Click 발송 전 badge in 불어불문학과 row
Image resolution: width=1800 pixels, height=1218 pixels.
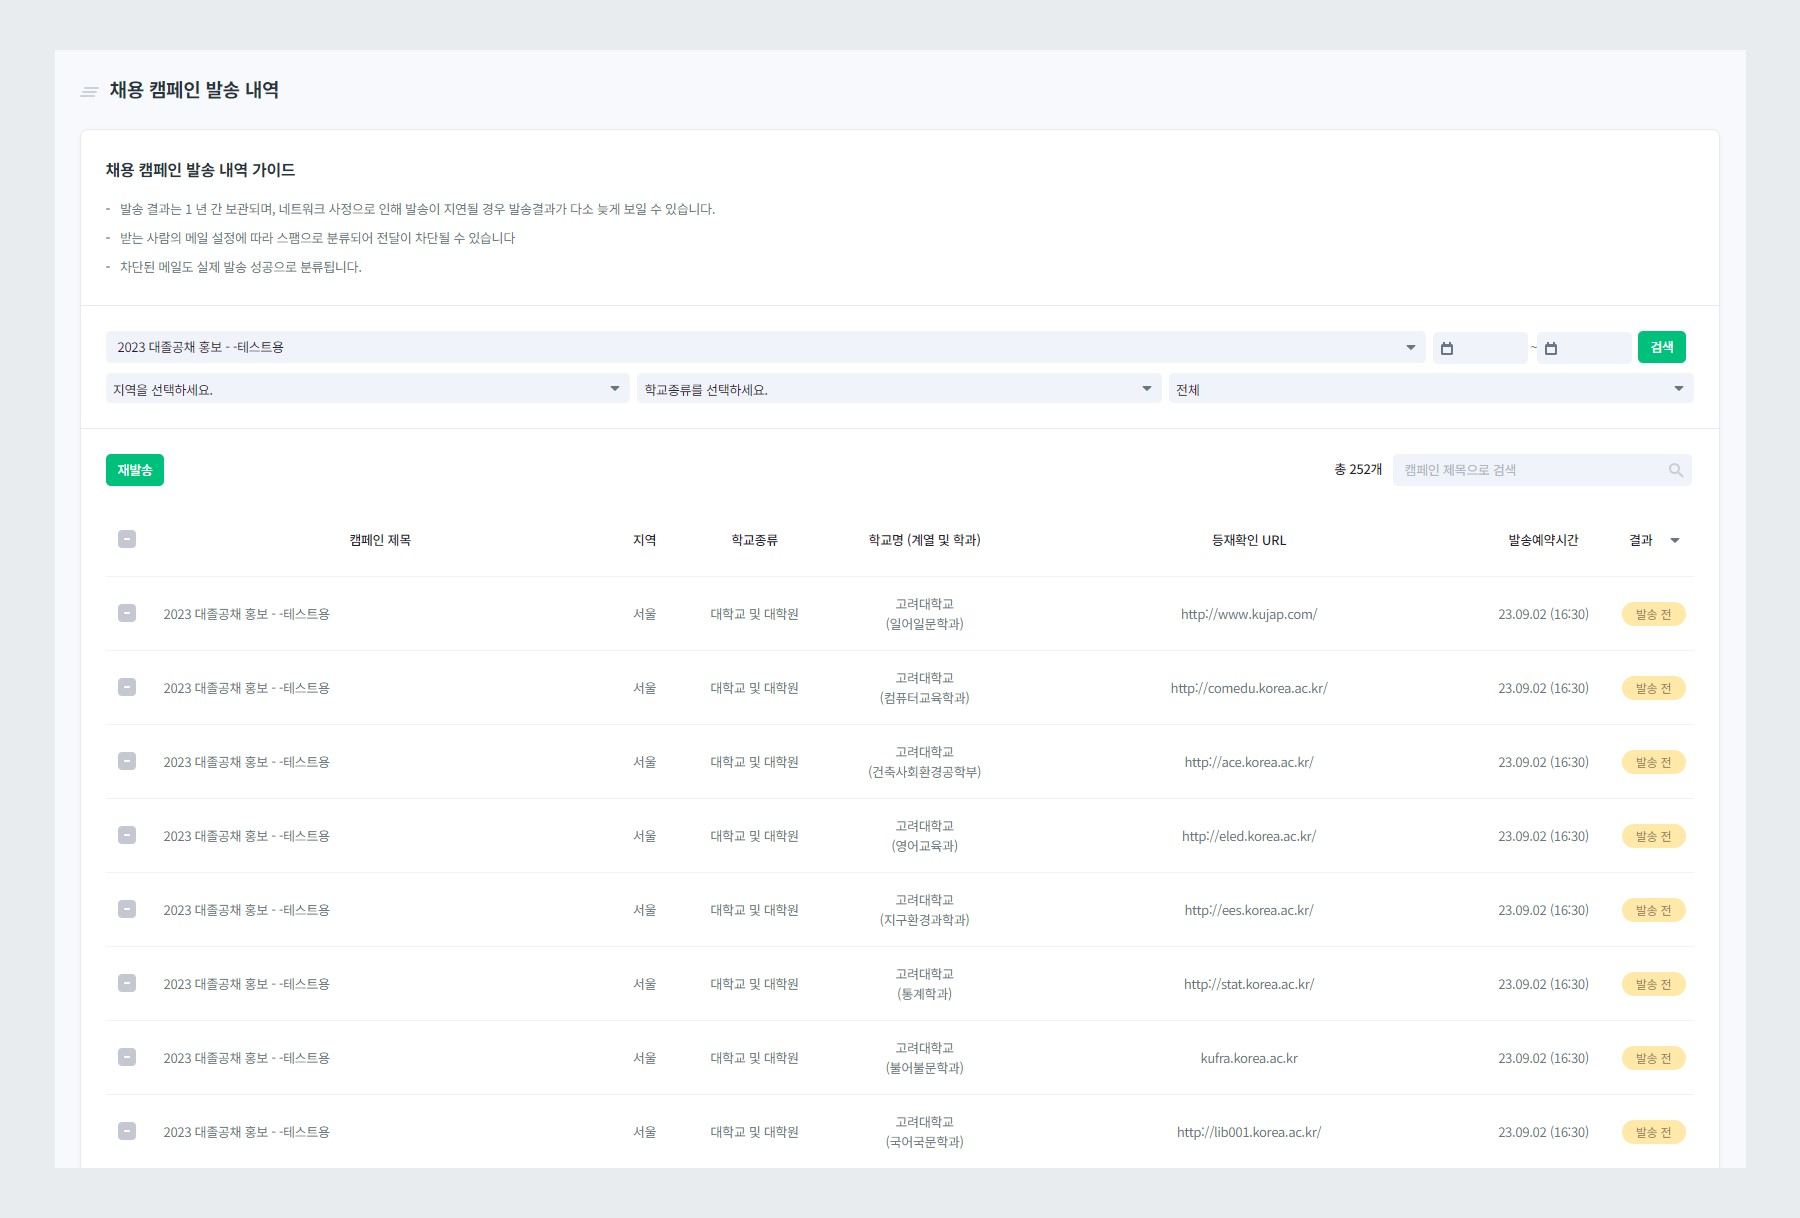tap(1654, 1058)
